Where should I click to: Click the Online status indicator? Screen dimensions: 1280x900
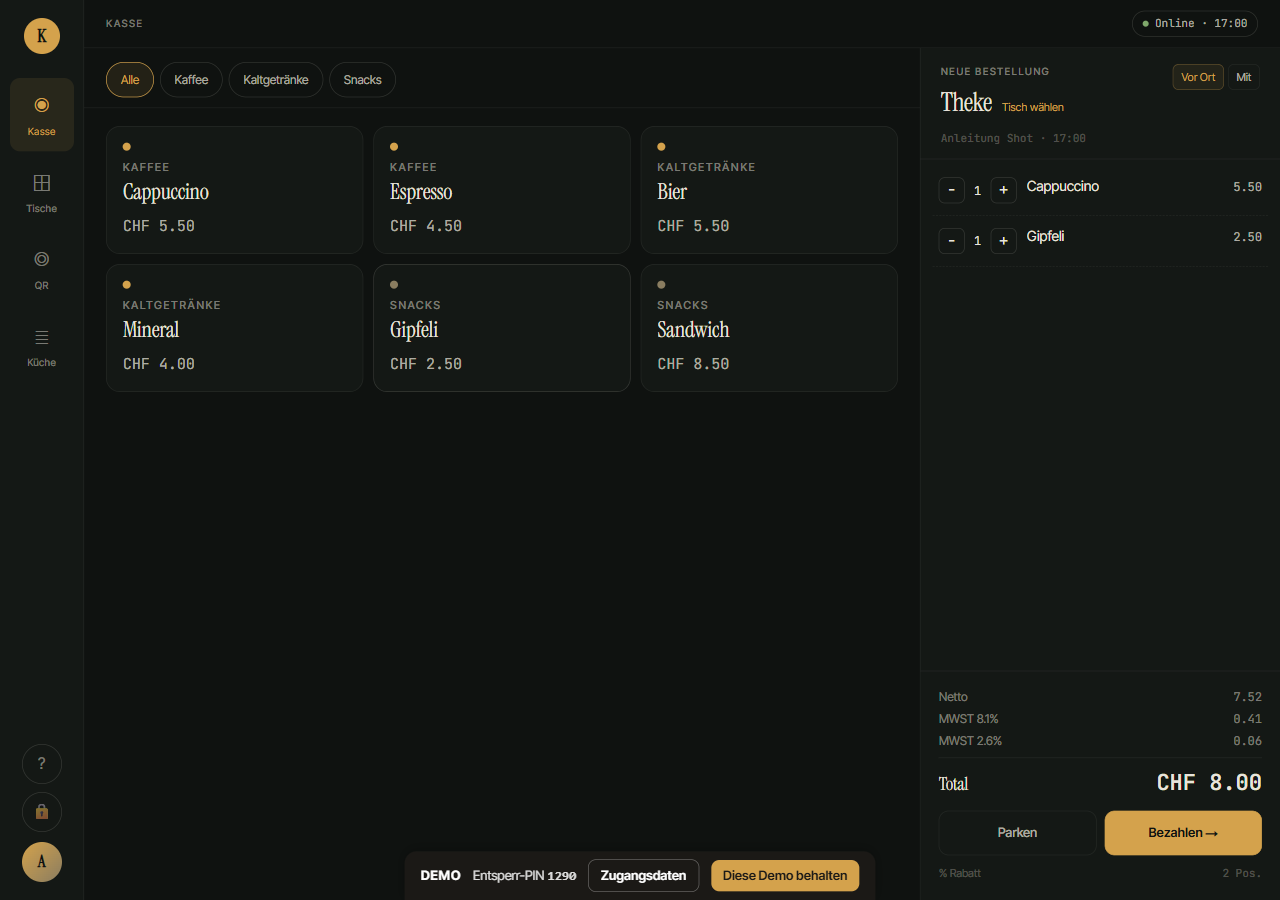(1195, 23)
